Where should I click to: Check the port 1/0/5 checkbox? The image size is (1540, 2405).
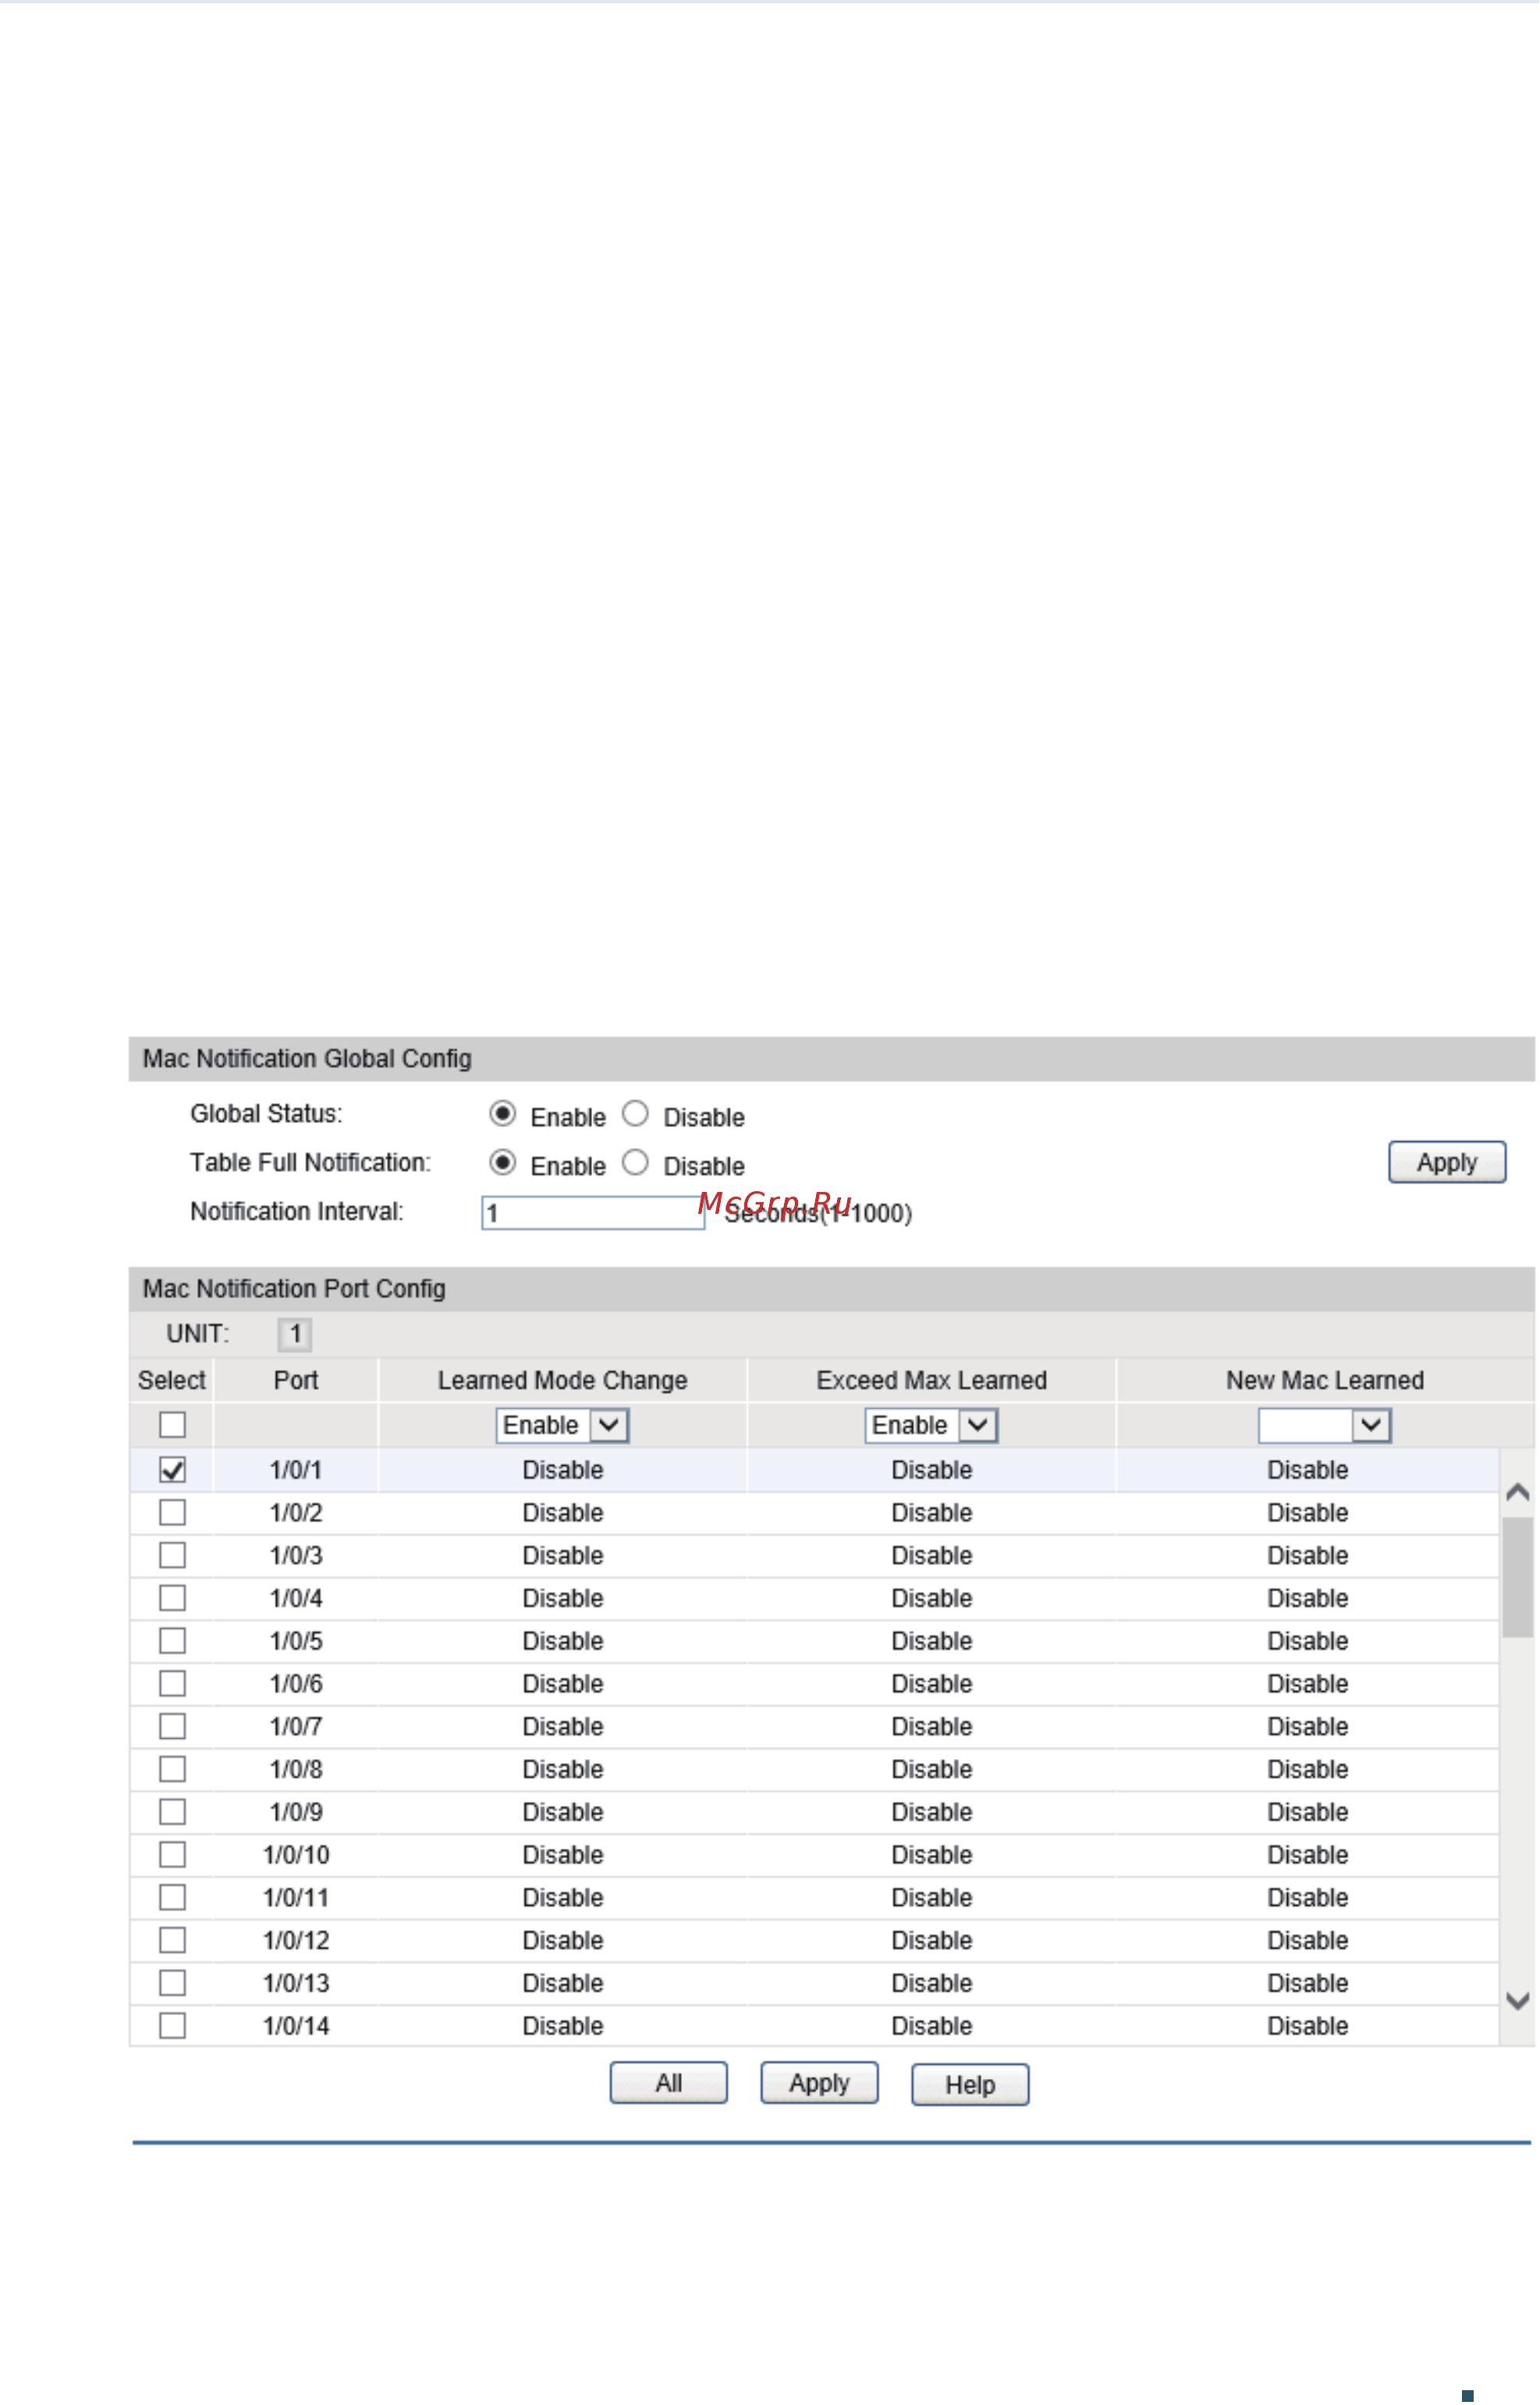(x=173, y=1642)
